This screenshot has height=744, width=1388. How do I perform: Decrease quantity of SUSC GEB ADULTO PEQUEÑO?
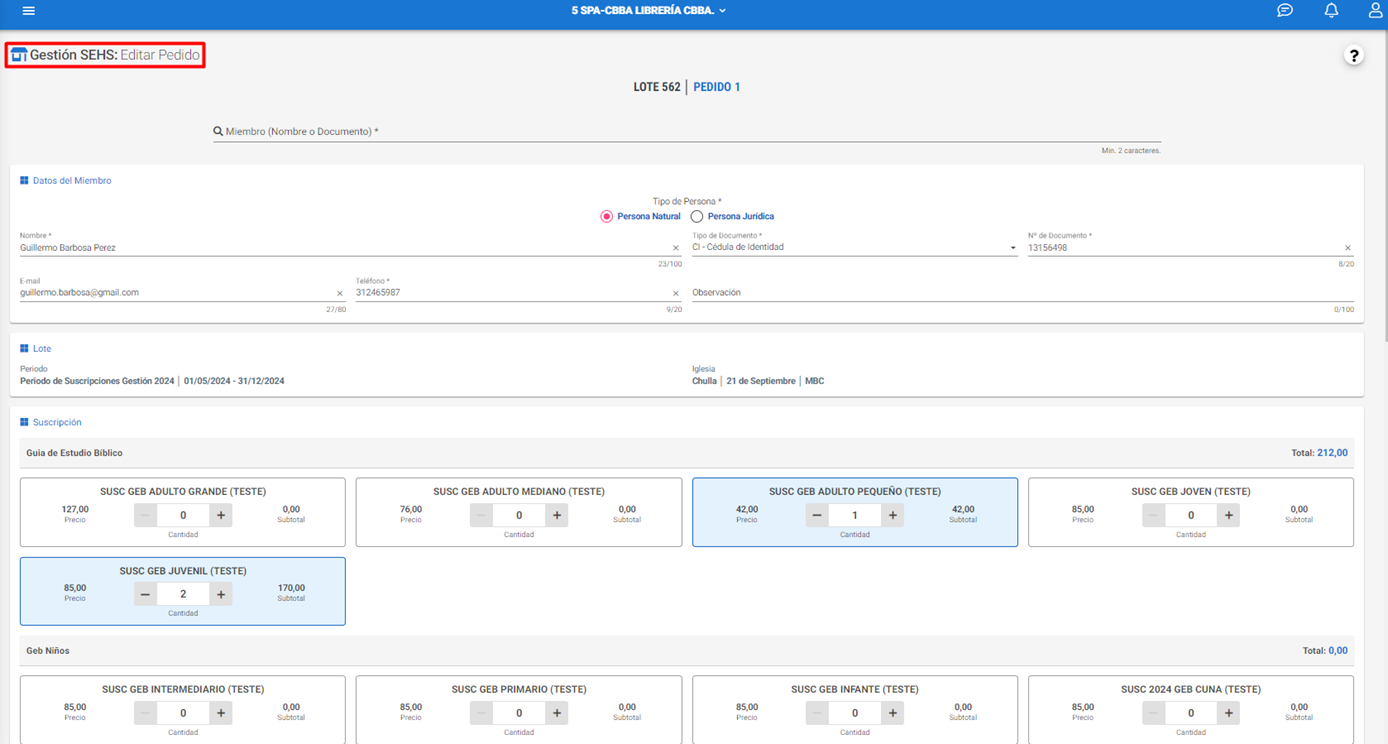point(817,515)
